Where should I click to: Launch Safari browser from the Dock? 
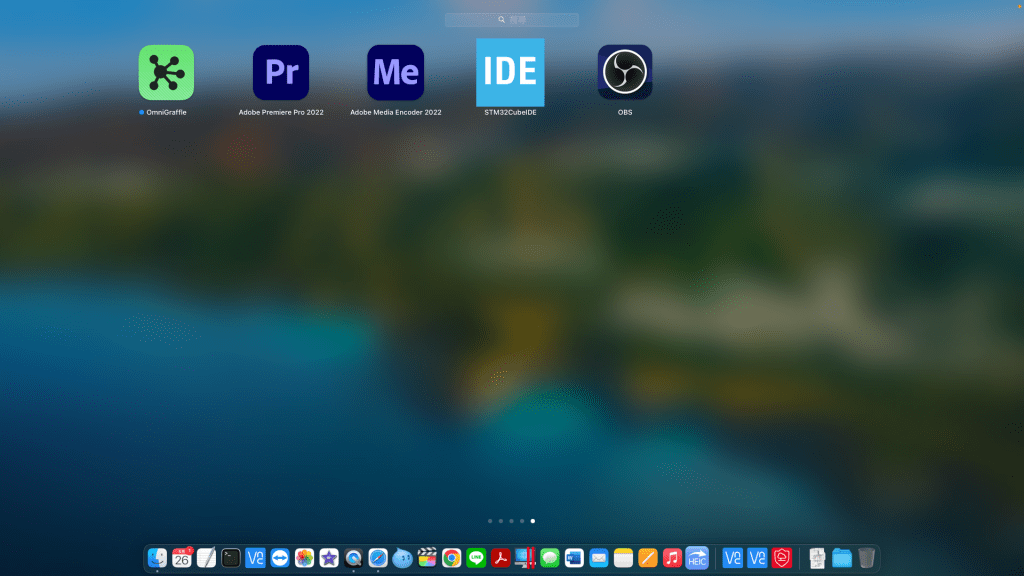[x=378, y=558]
